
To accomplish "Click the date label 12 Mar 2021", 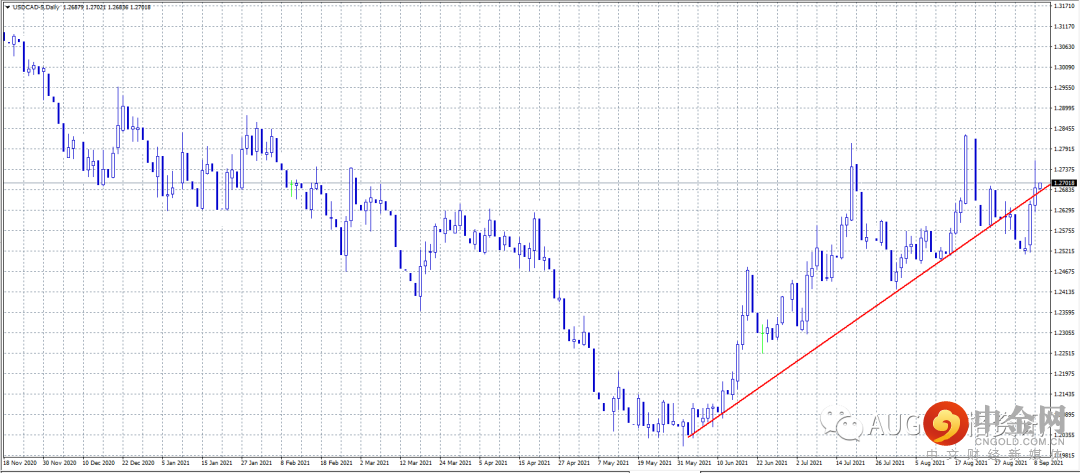I will [x=417, y=463].
